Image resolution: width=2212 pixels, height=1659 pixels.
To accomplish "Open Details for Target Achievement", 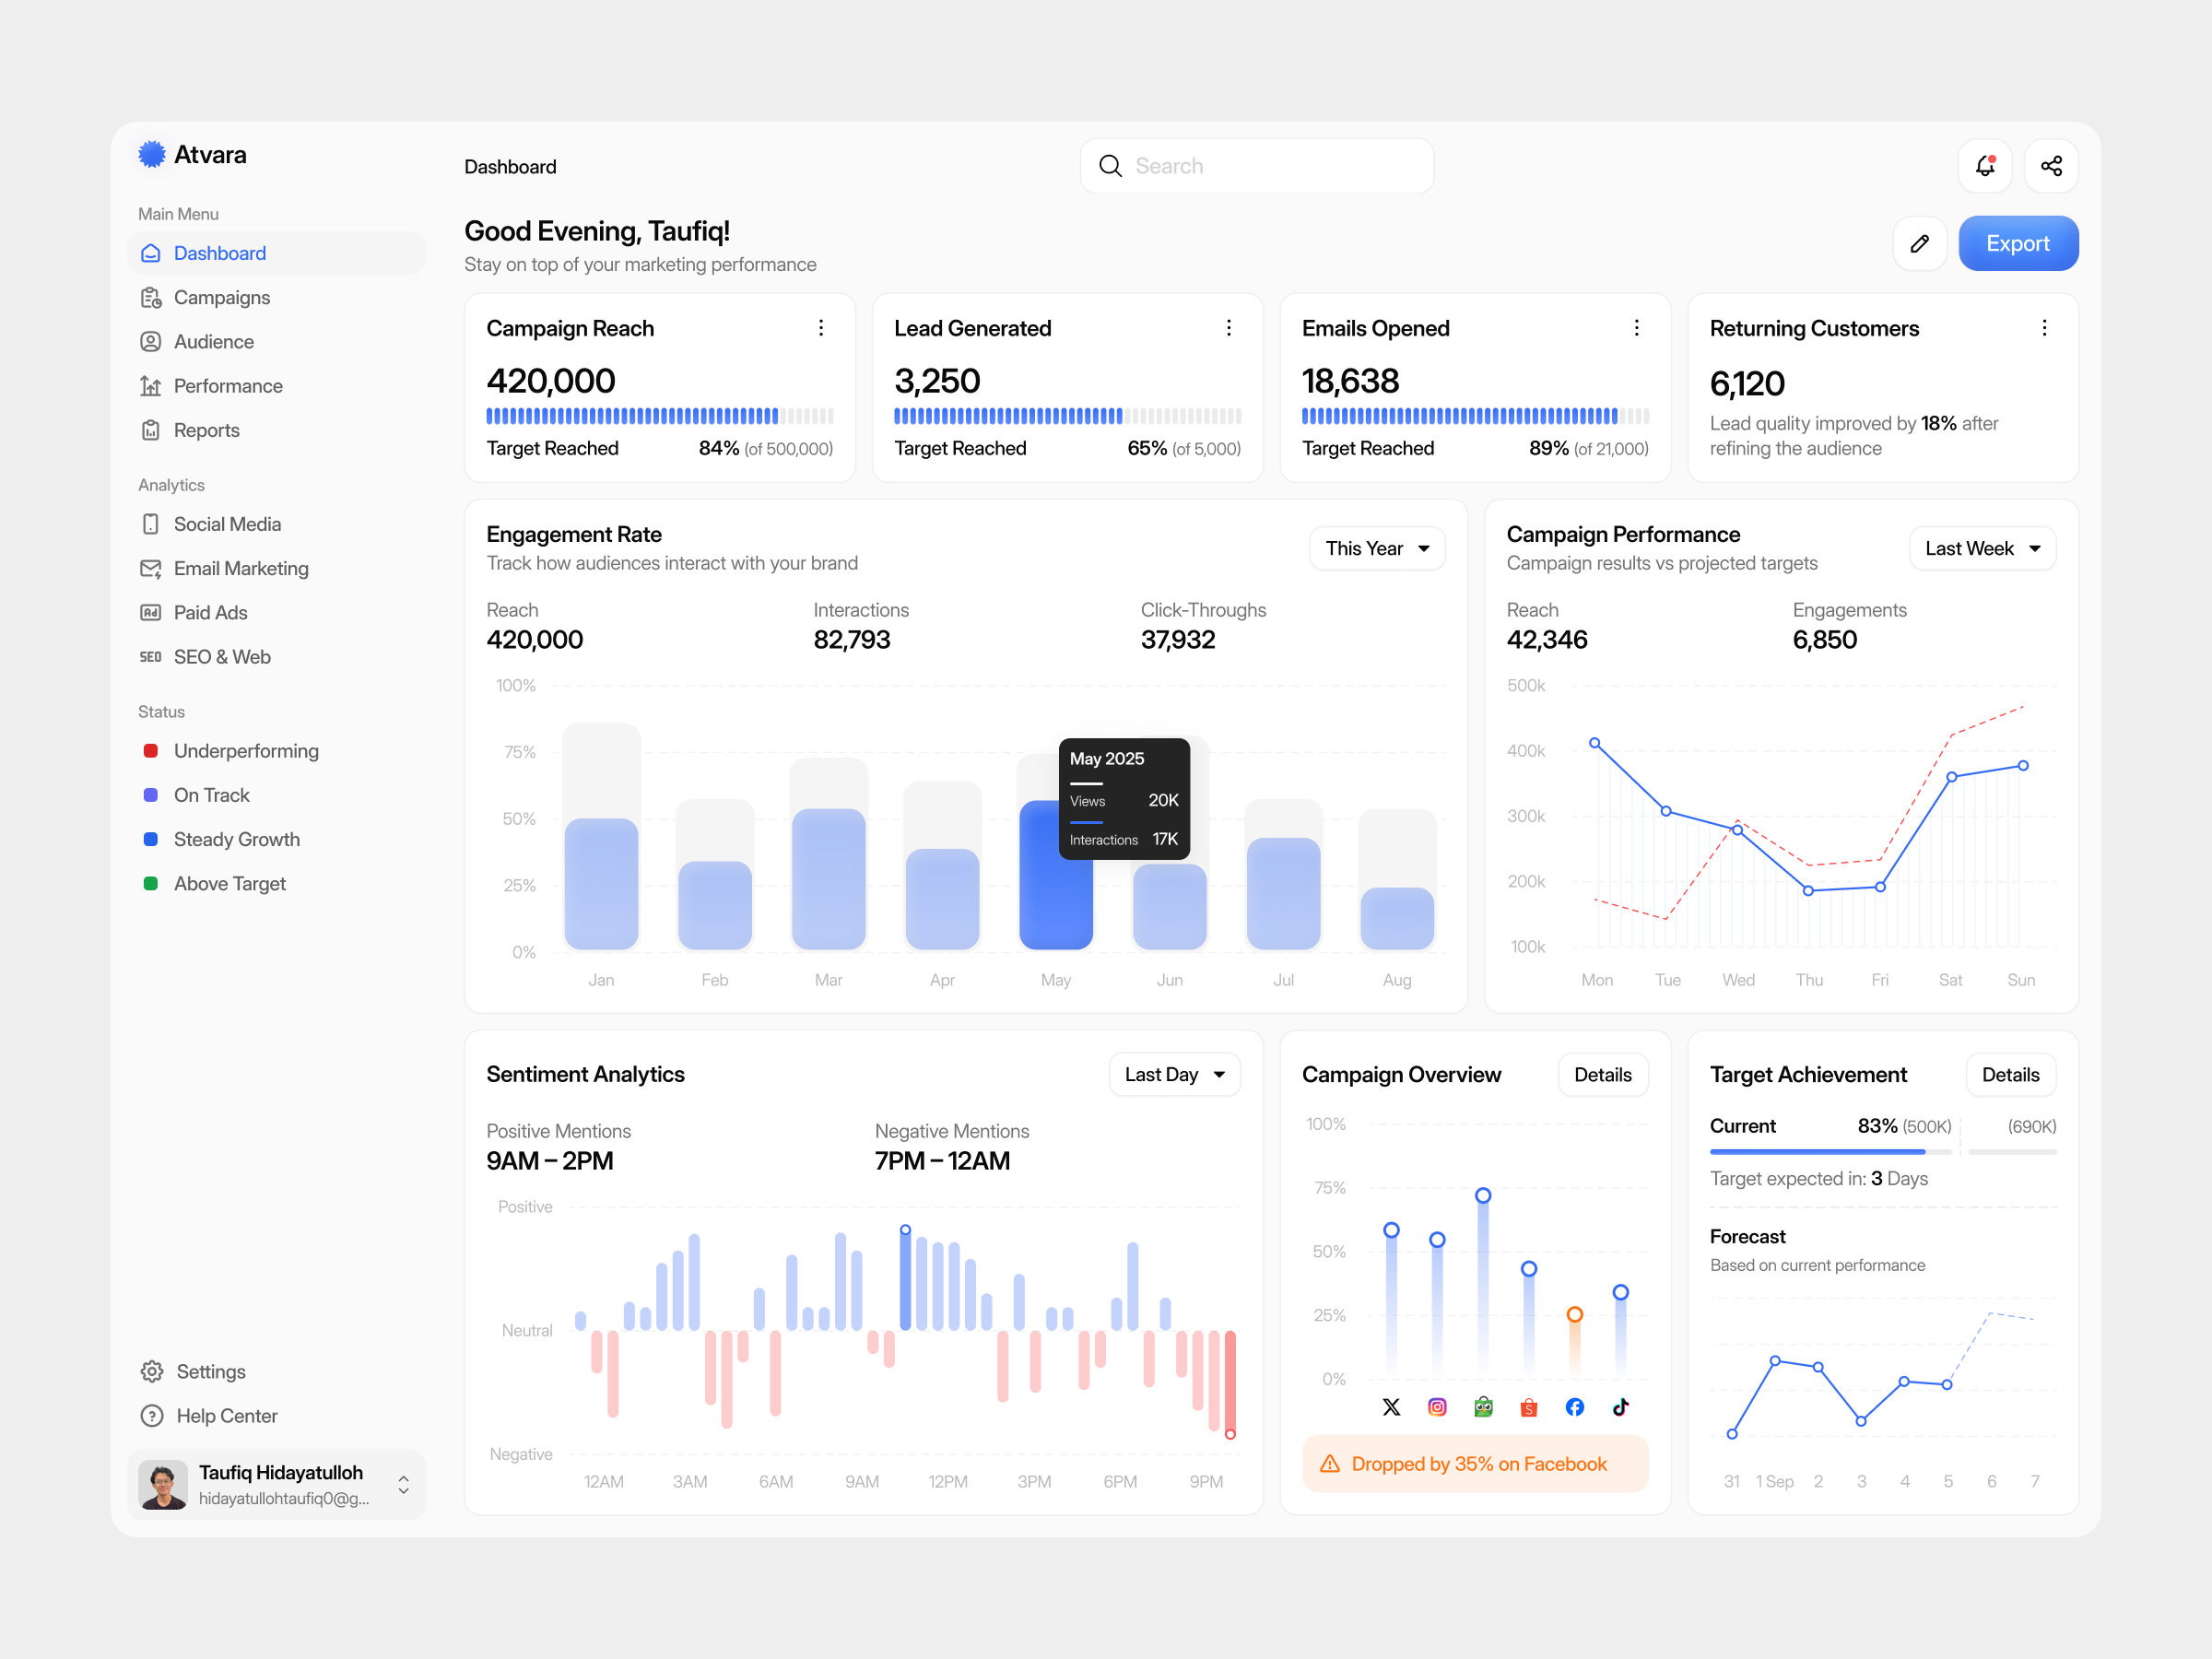I will tap(2011, 1074).
